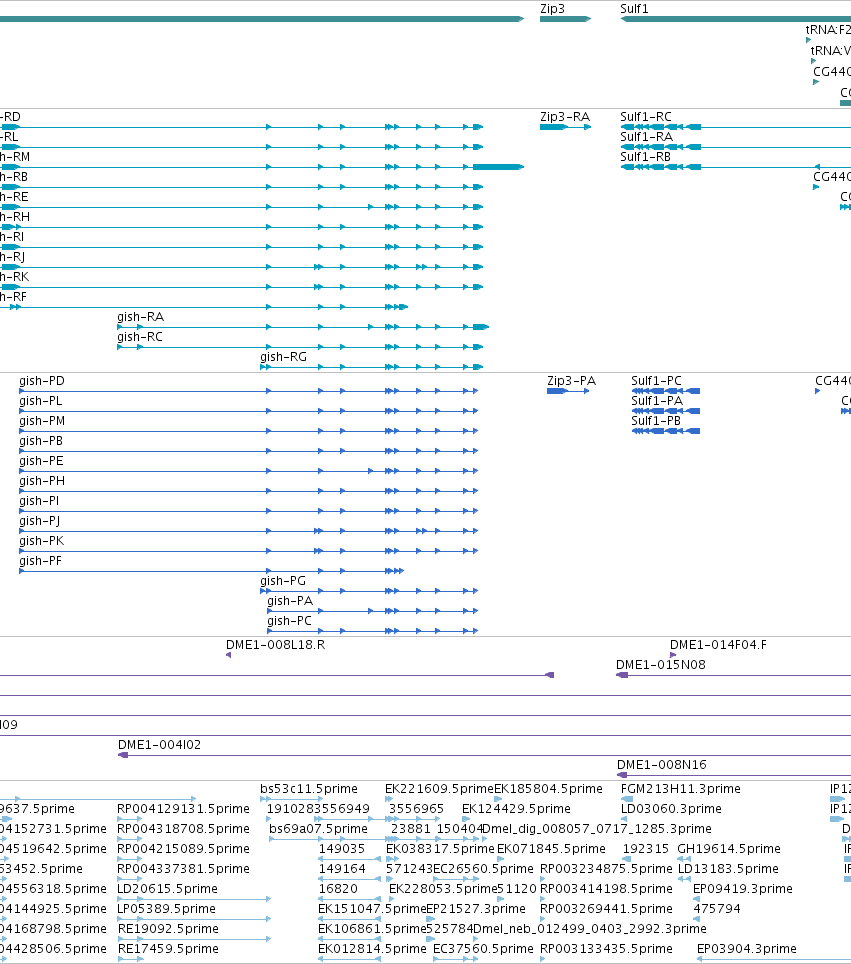851x964 pixels.
Task: Click the gish-PG protein label
Action: 282,580
